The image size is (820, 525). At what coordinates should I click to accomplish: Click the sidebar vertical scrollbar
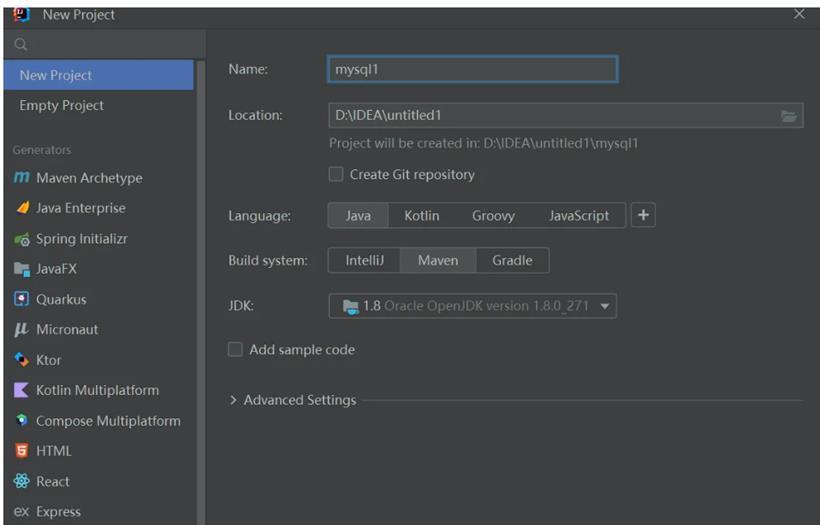[x=201, y=293]
